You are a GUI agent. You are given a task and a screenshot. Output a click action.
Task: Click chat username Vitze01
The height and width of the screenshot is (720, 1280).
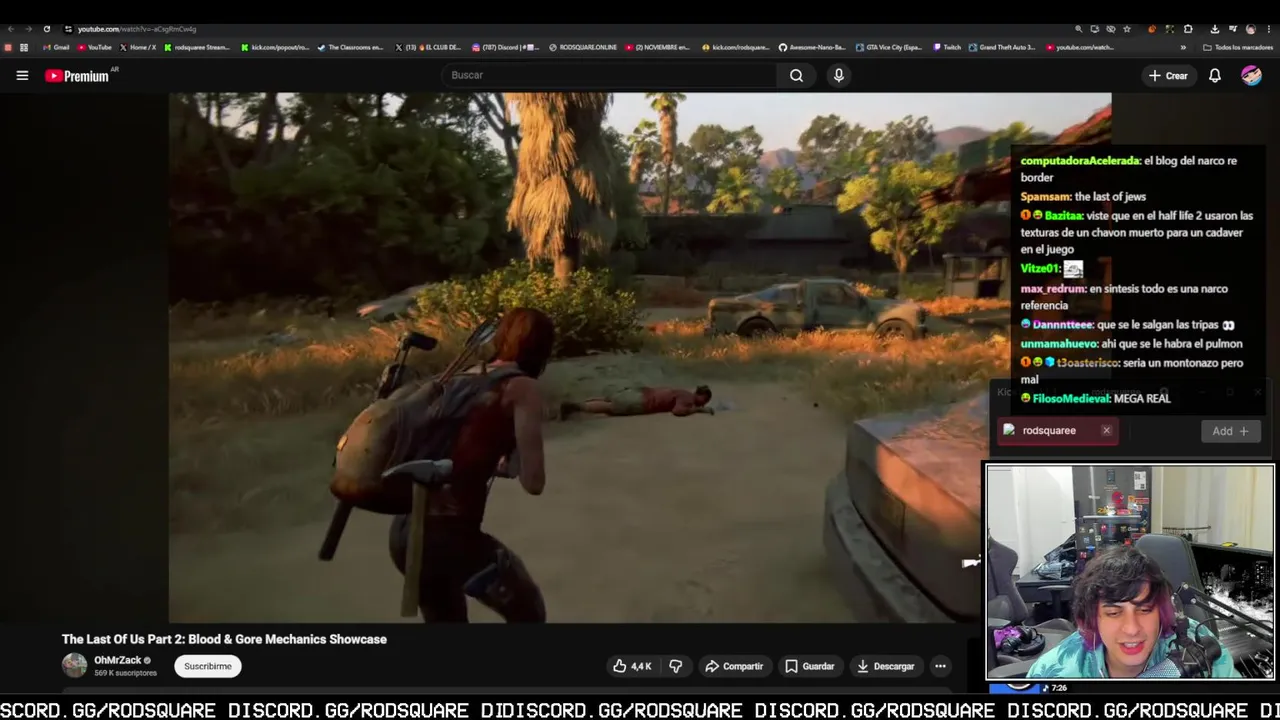click(x=1040, y=269)
